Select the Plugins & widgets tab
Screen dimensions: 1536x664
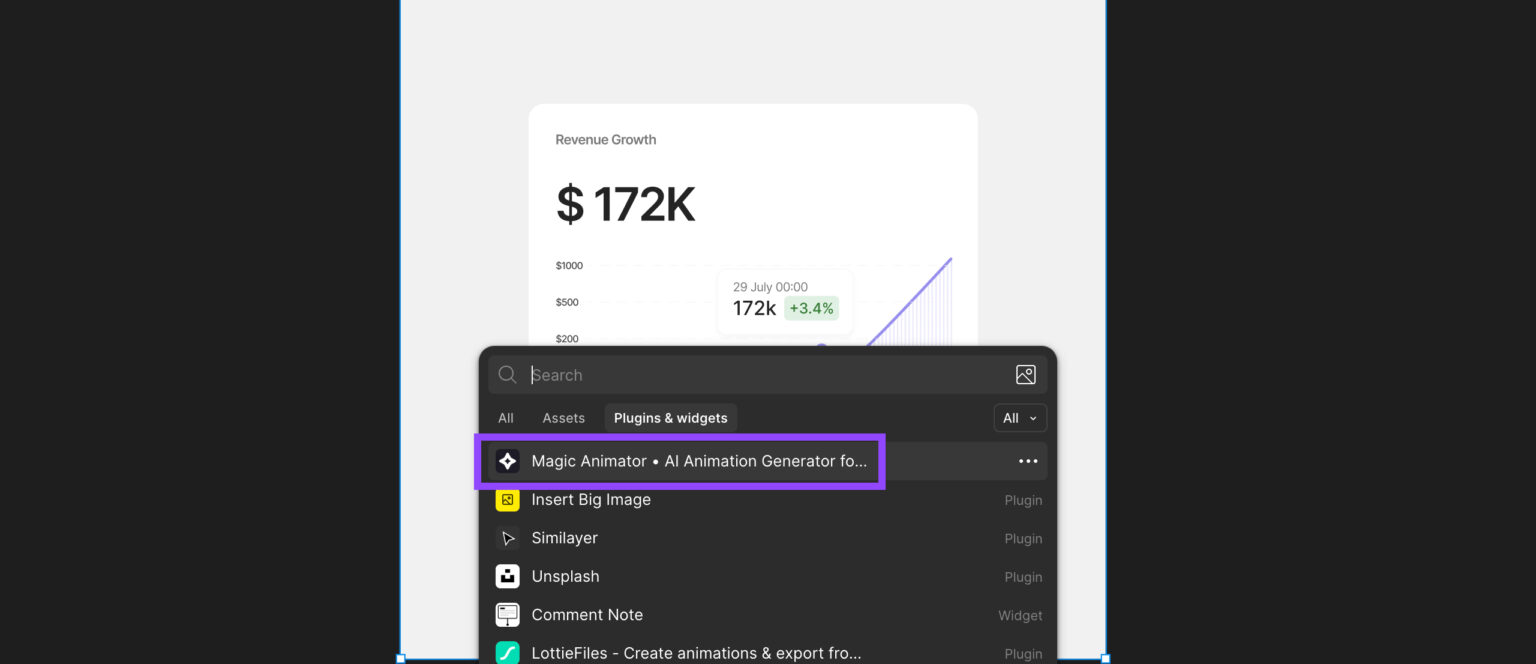click(670, 418)
